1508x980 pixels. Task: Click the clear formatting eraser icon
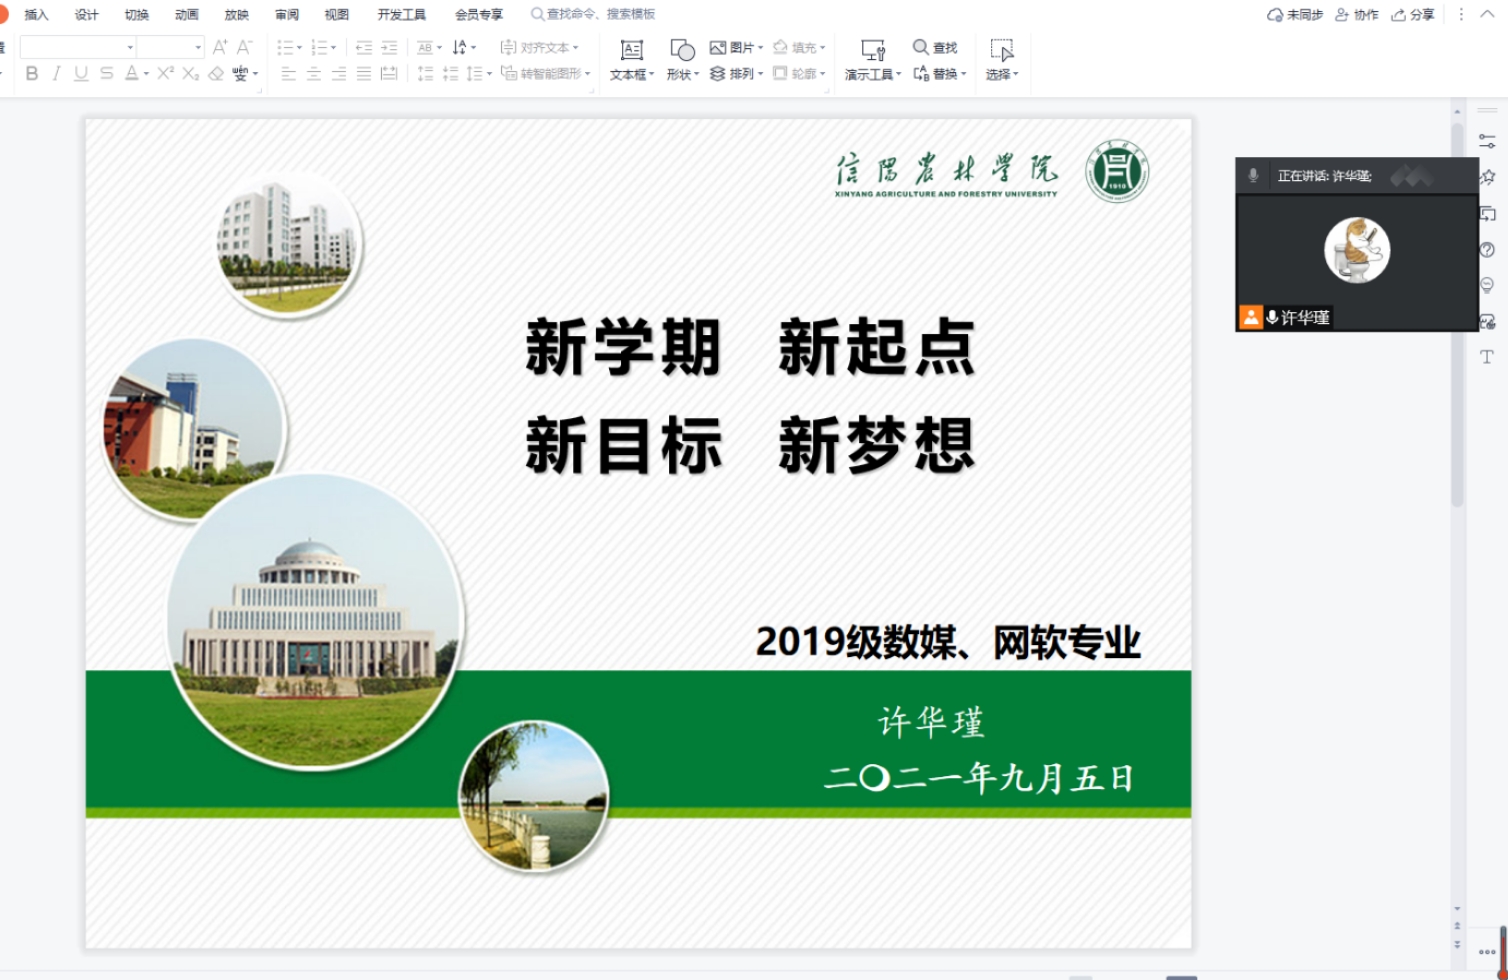tap(216, 73)
